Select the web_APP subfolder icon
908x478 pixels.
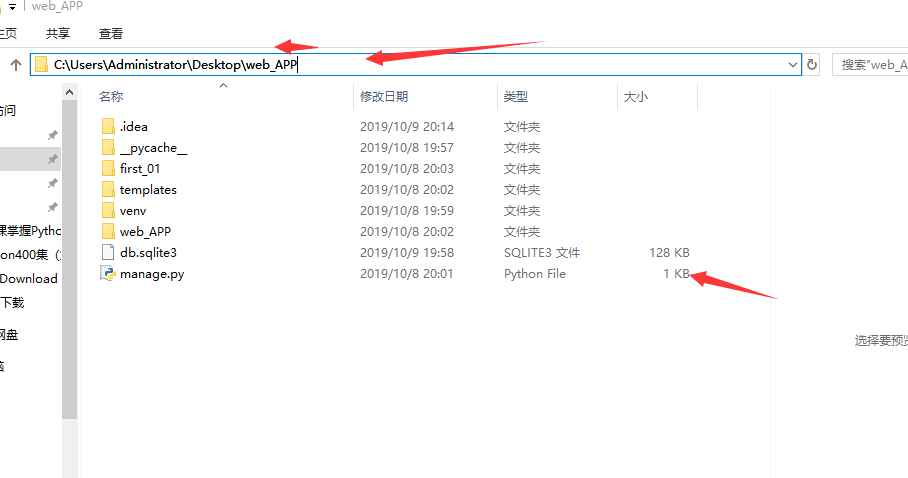pyautogui.click(x=108, y=231)
